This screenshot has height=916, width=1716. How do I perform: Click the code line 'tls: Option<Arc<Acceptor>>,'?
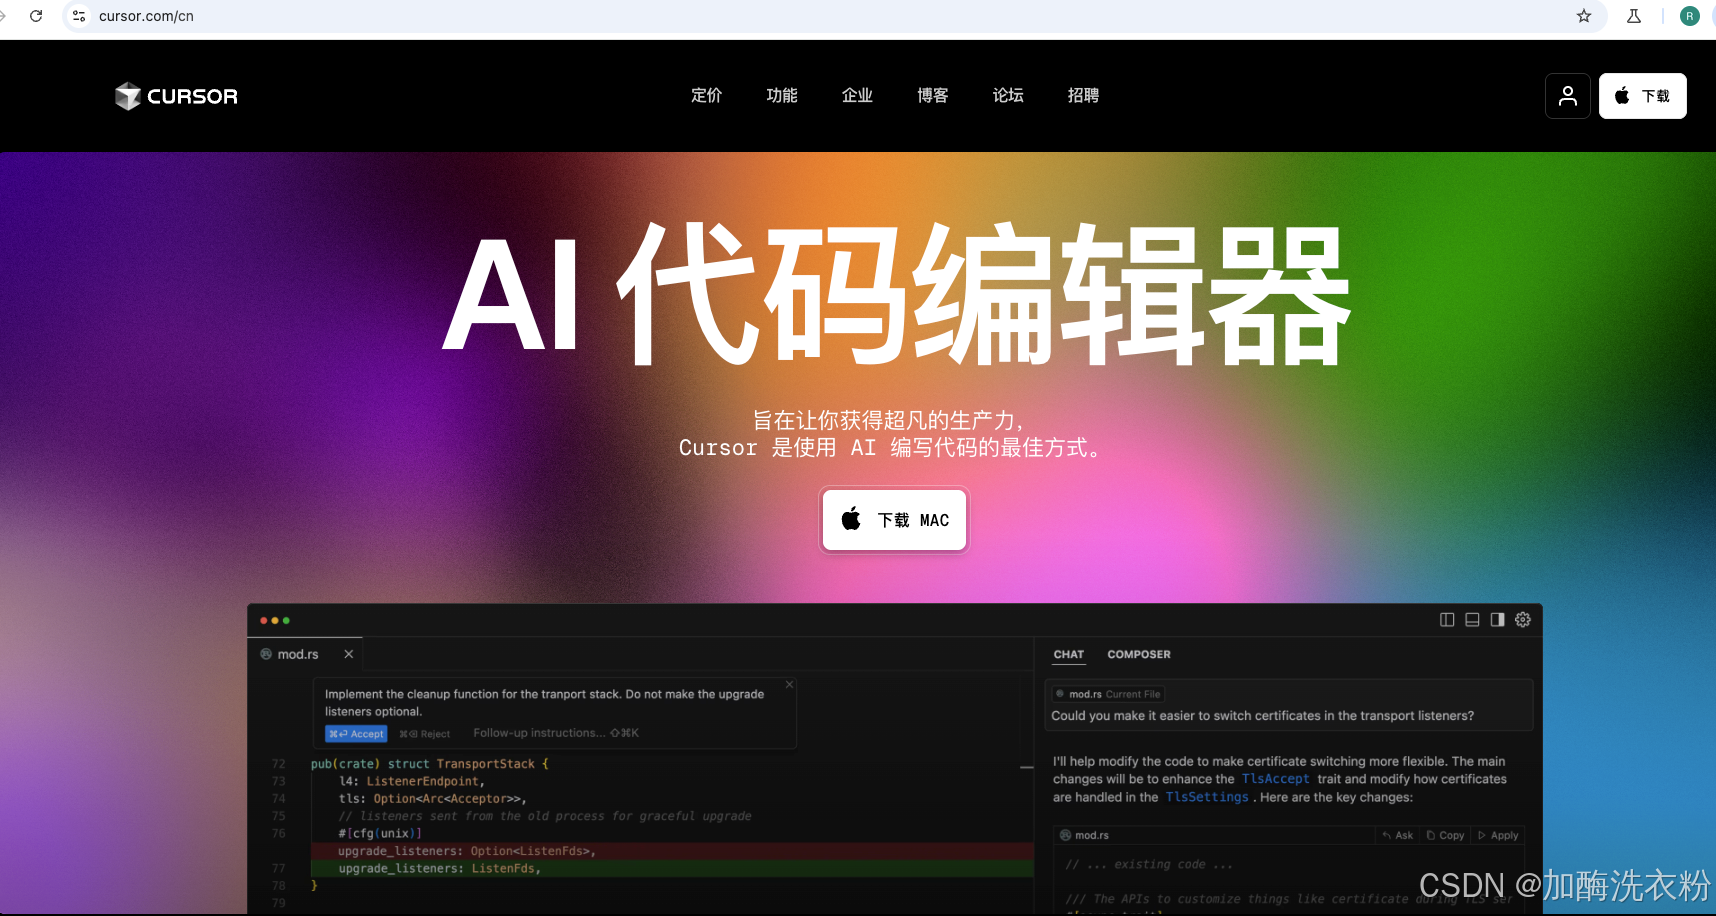click(433, 799)
